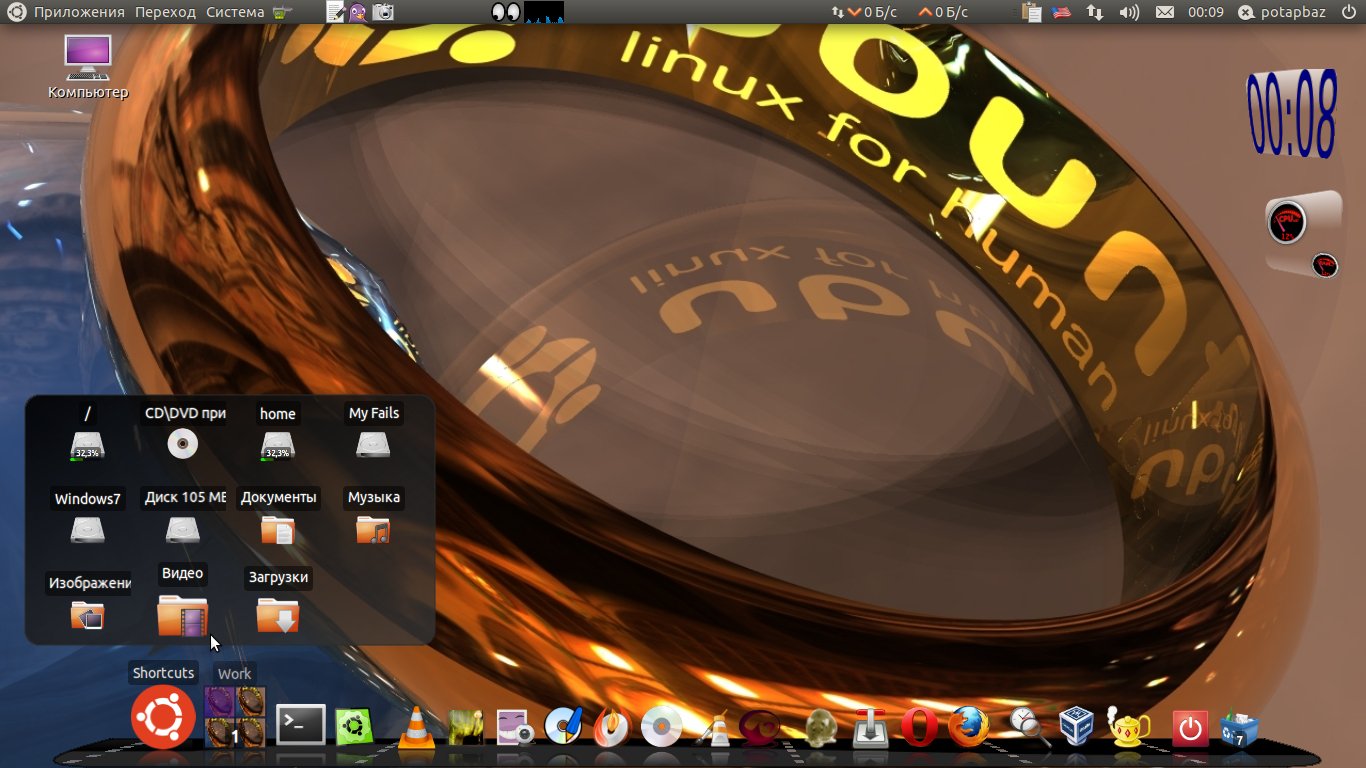Open the green Ubuntu Tweak icon in the dock
This screenshot has height=768, width=1366.
coord(354,728)
